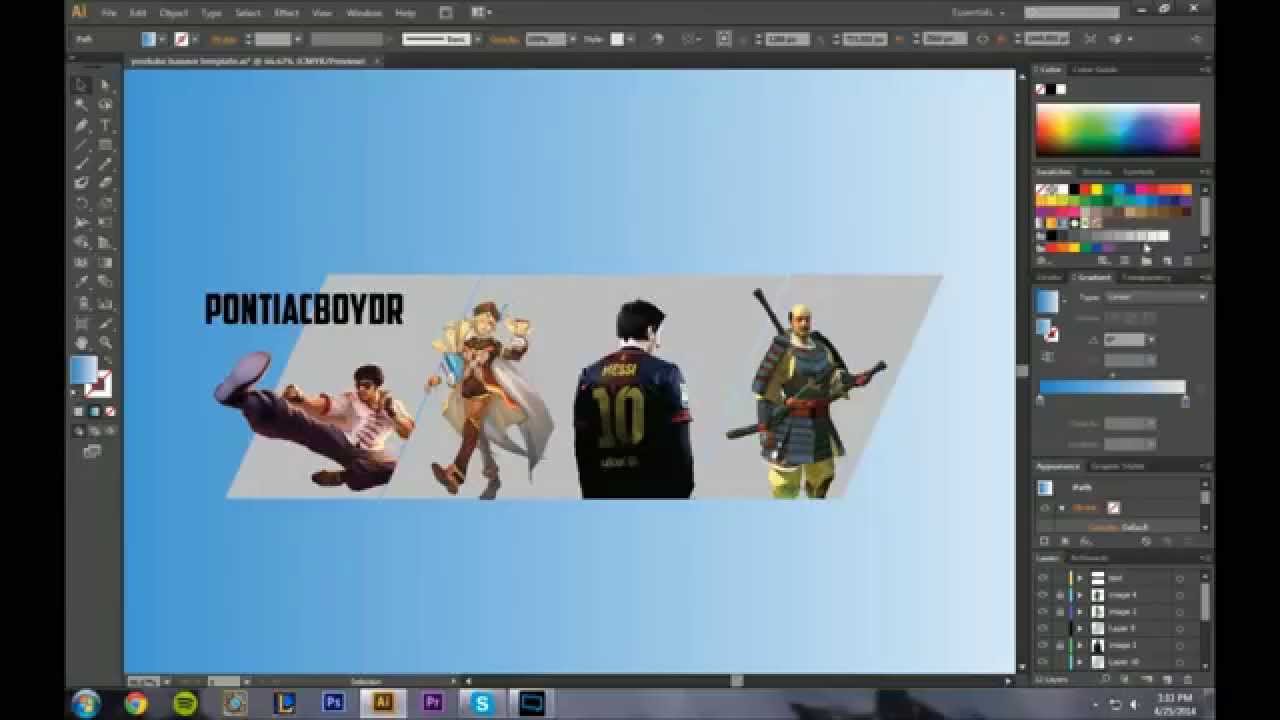1280x720 pixels.
Task: Select the Paintbrush tool
Action: [81, 164]
